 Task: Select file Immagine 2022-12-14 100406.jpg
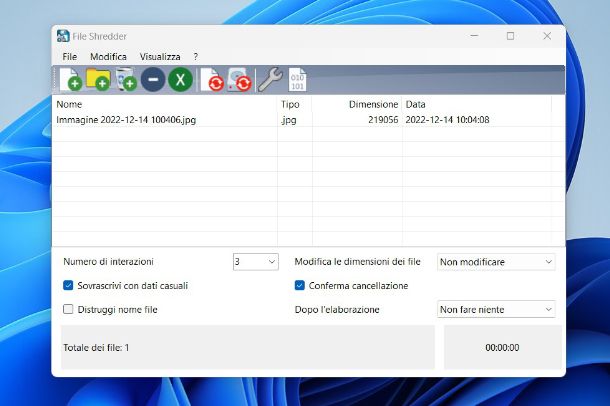126,120
